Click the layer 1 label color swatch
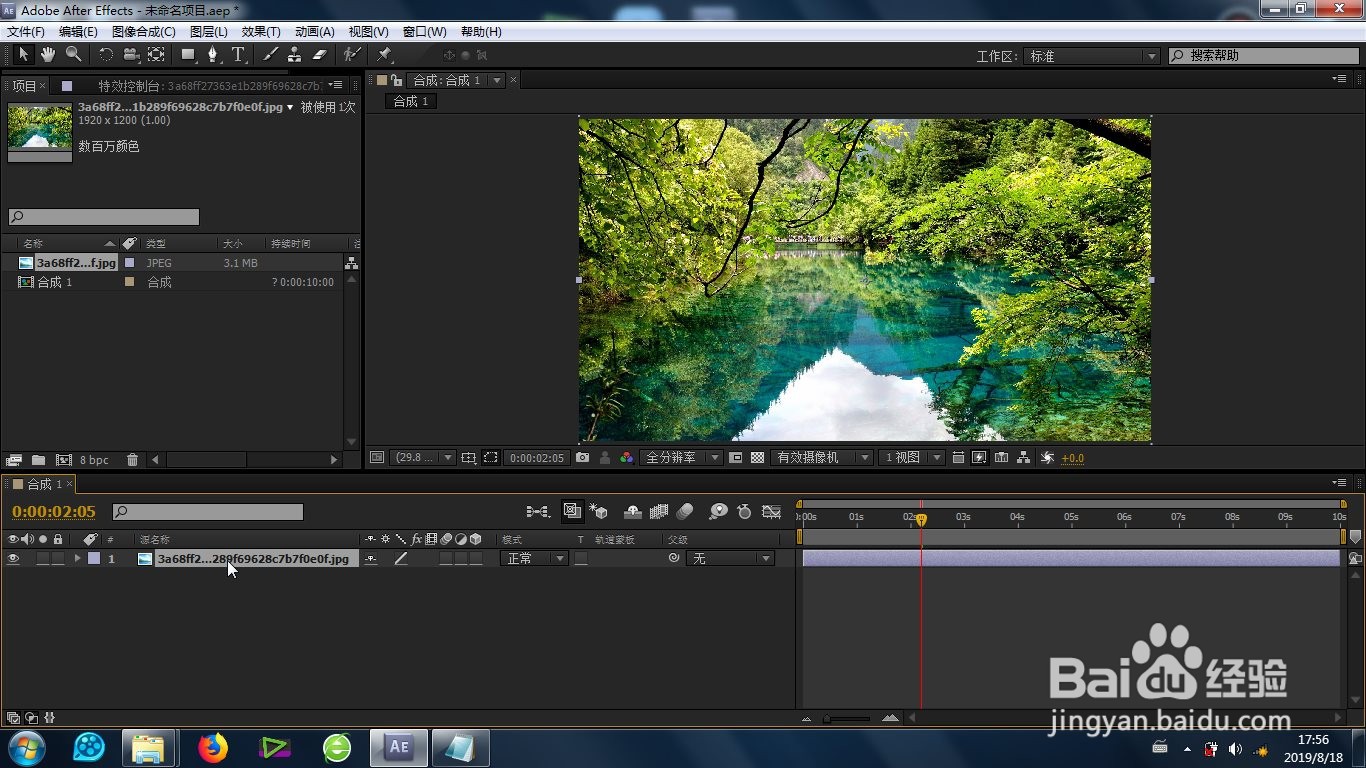 point(94,559)
